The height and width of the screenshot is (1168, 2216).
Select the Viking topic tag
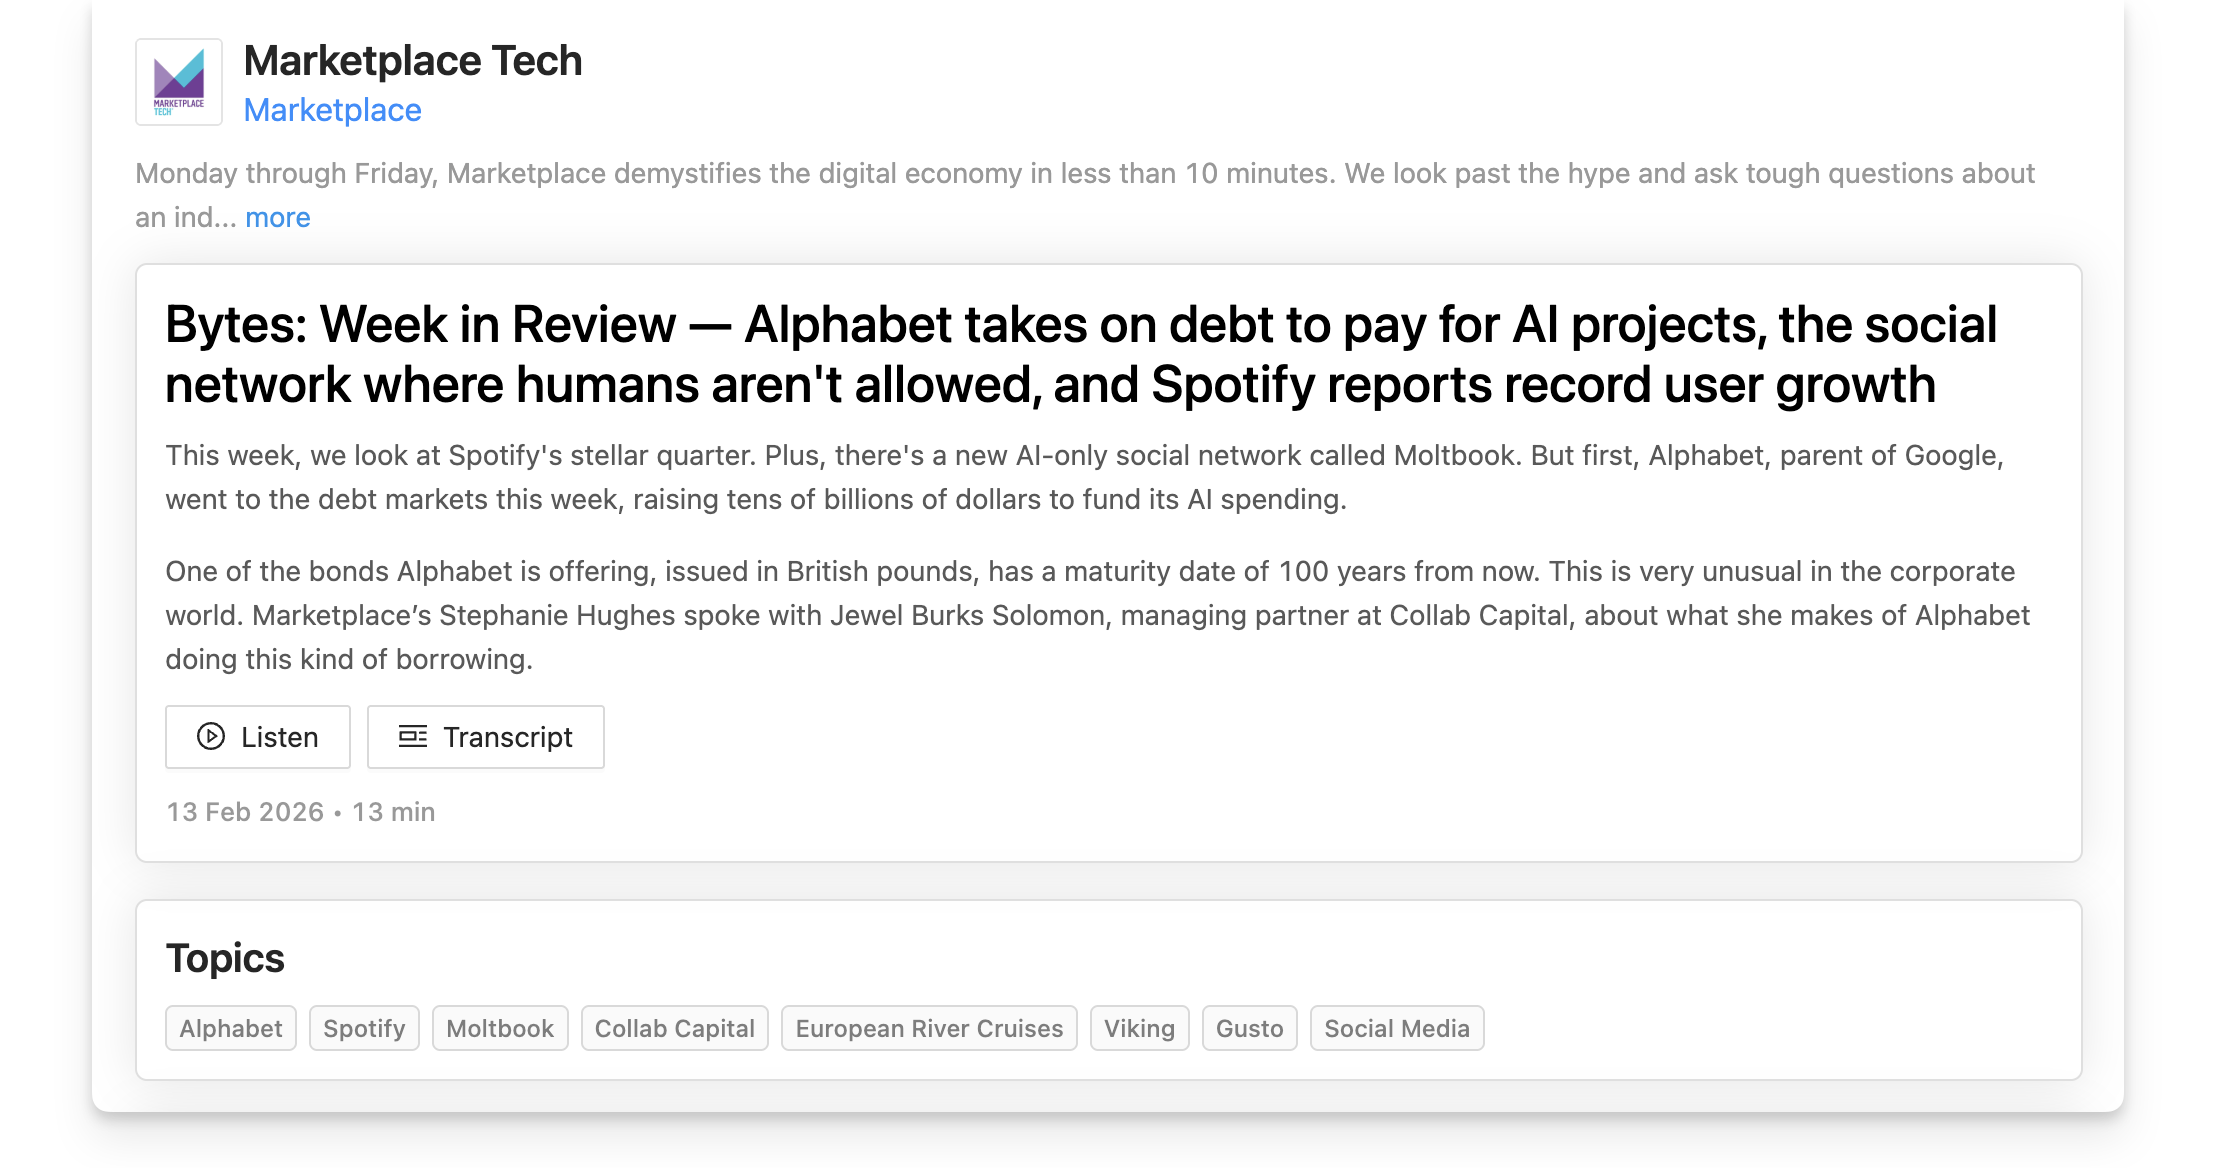point(1139,1028)
